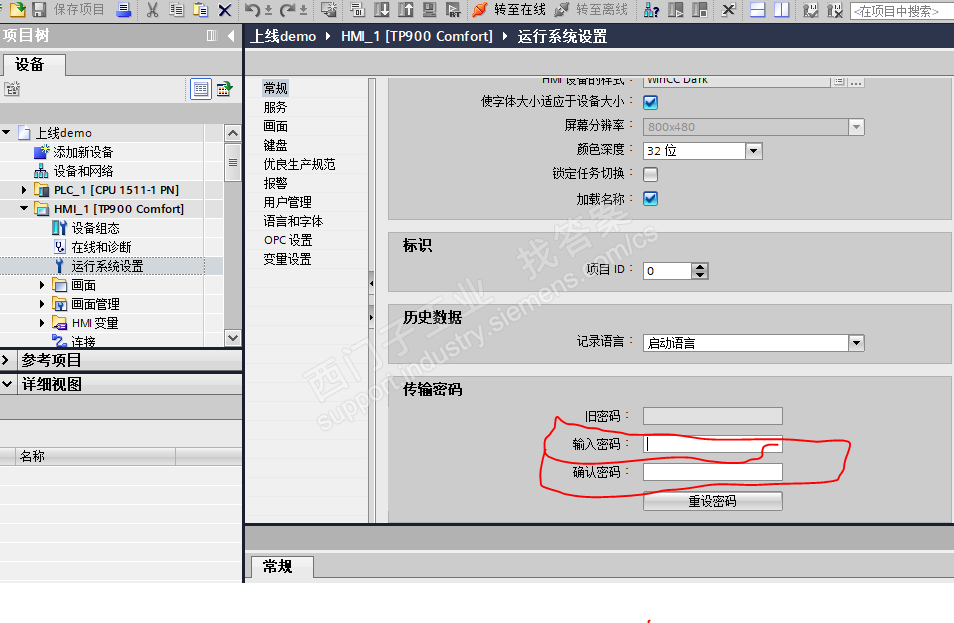Select 用户管理 in settings navigation

tap(287, 202)
